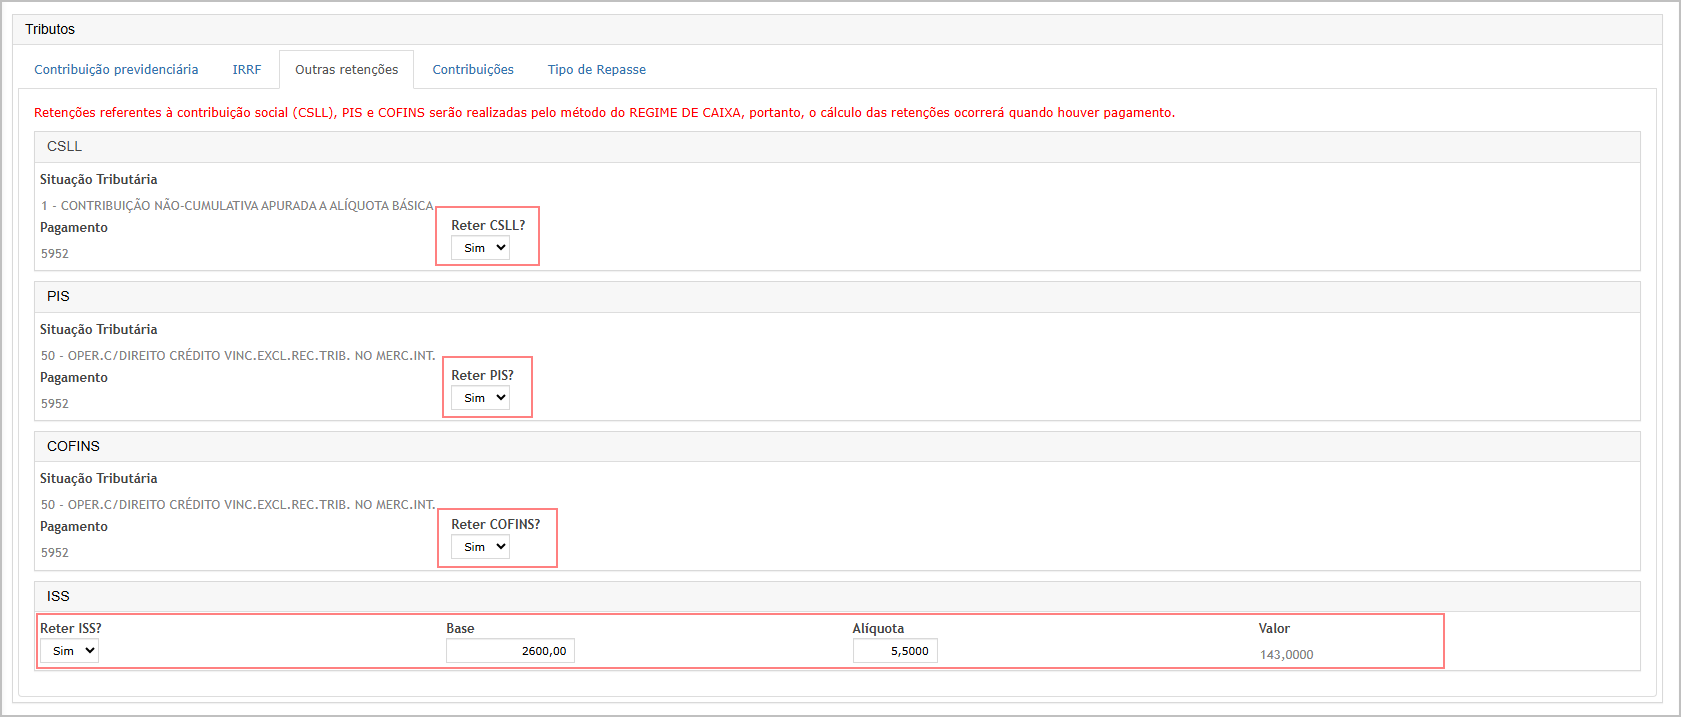The width and height of the screenshot is (1681, 717).
Task: Click the CSLL section header
Action: point(837,147)
